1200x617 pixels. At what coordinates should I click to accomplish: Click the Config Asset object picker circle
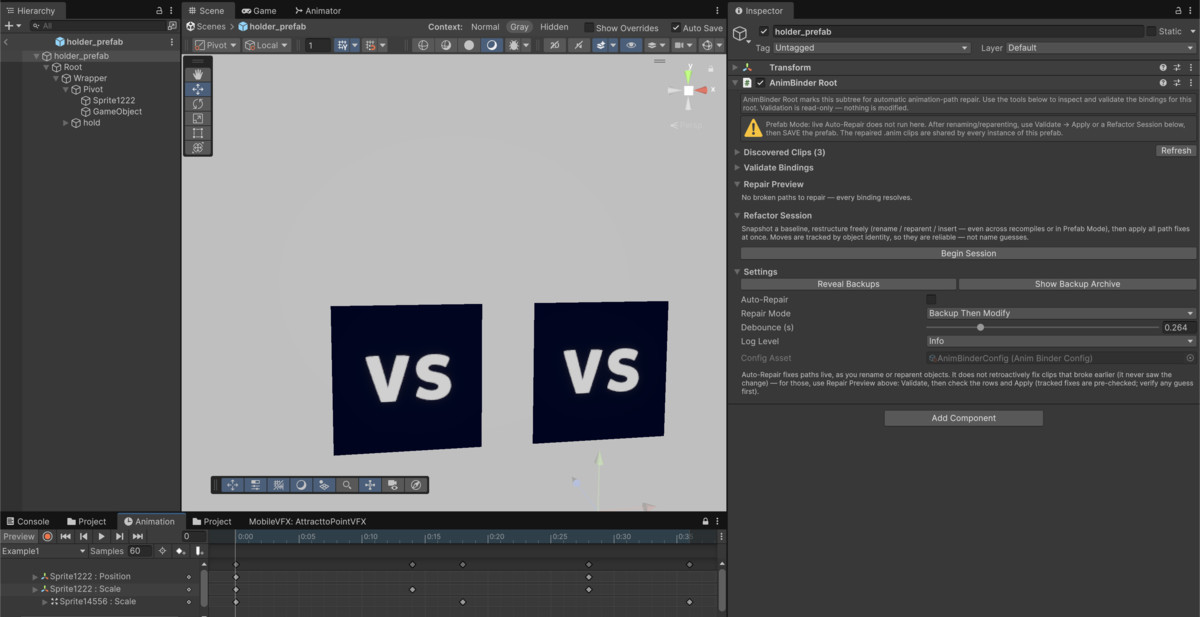pyautogui.click(x=1190, y=357)
